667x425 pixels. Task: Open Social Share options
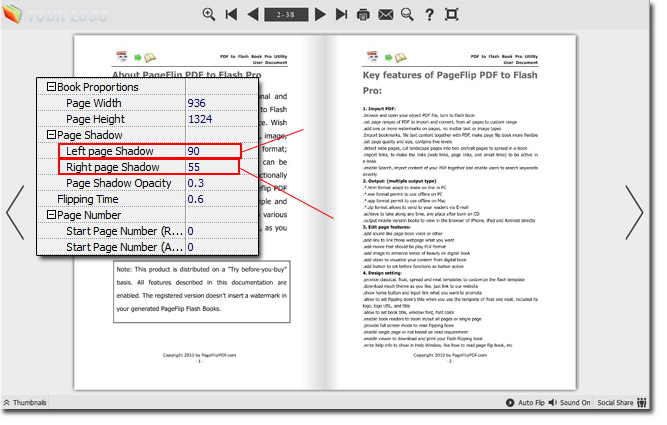(x=621, y=402)
